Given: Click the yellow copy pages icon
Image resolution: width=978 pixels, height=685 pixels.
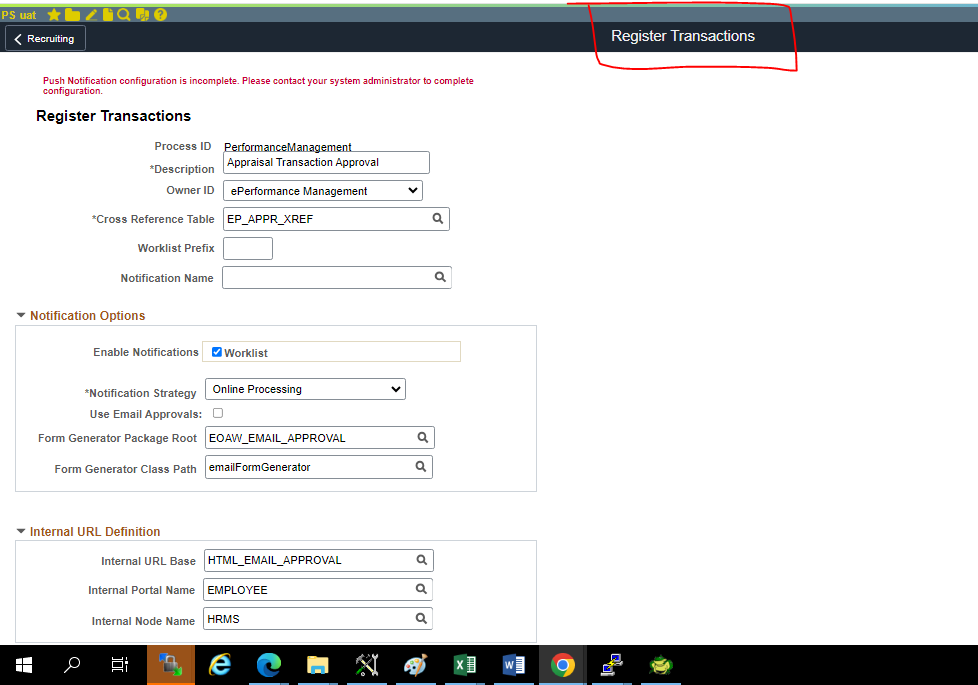Looking at the screenshot, I should click(x=142, y=14).
